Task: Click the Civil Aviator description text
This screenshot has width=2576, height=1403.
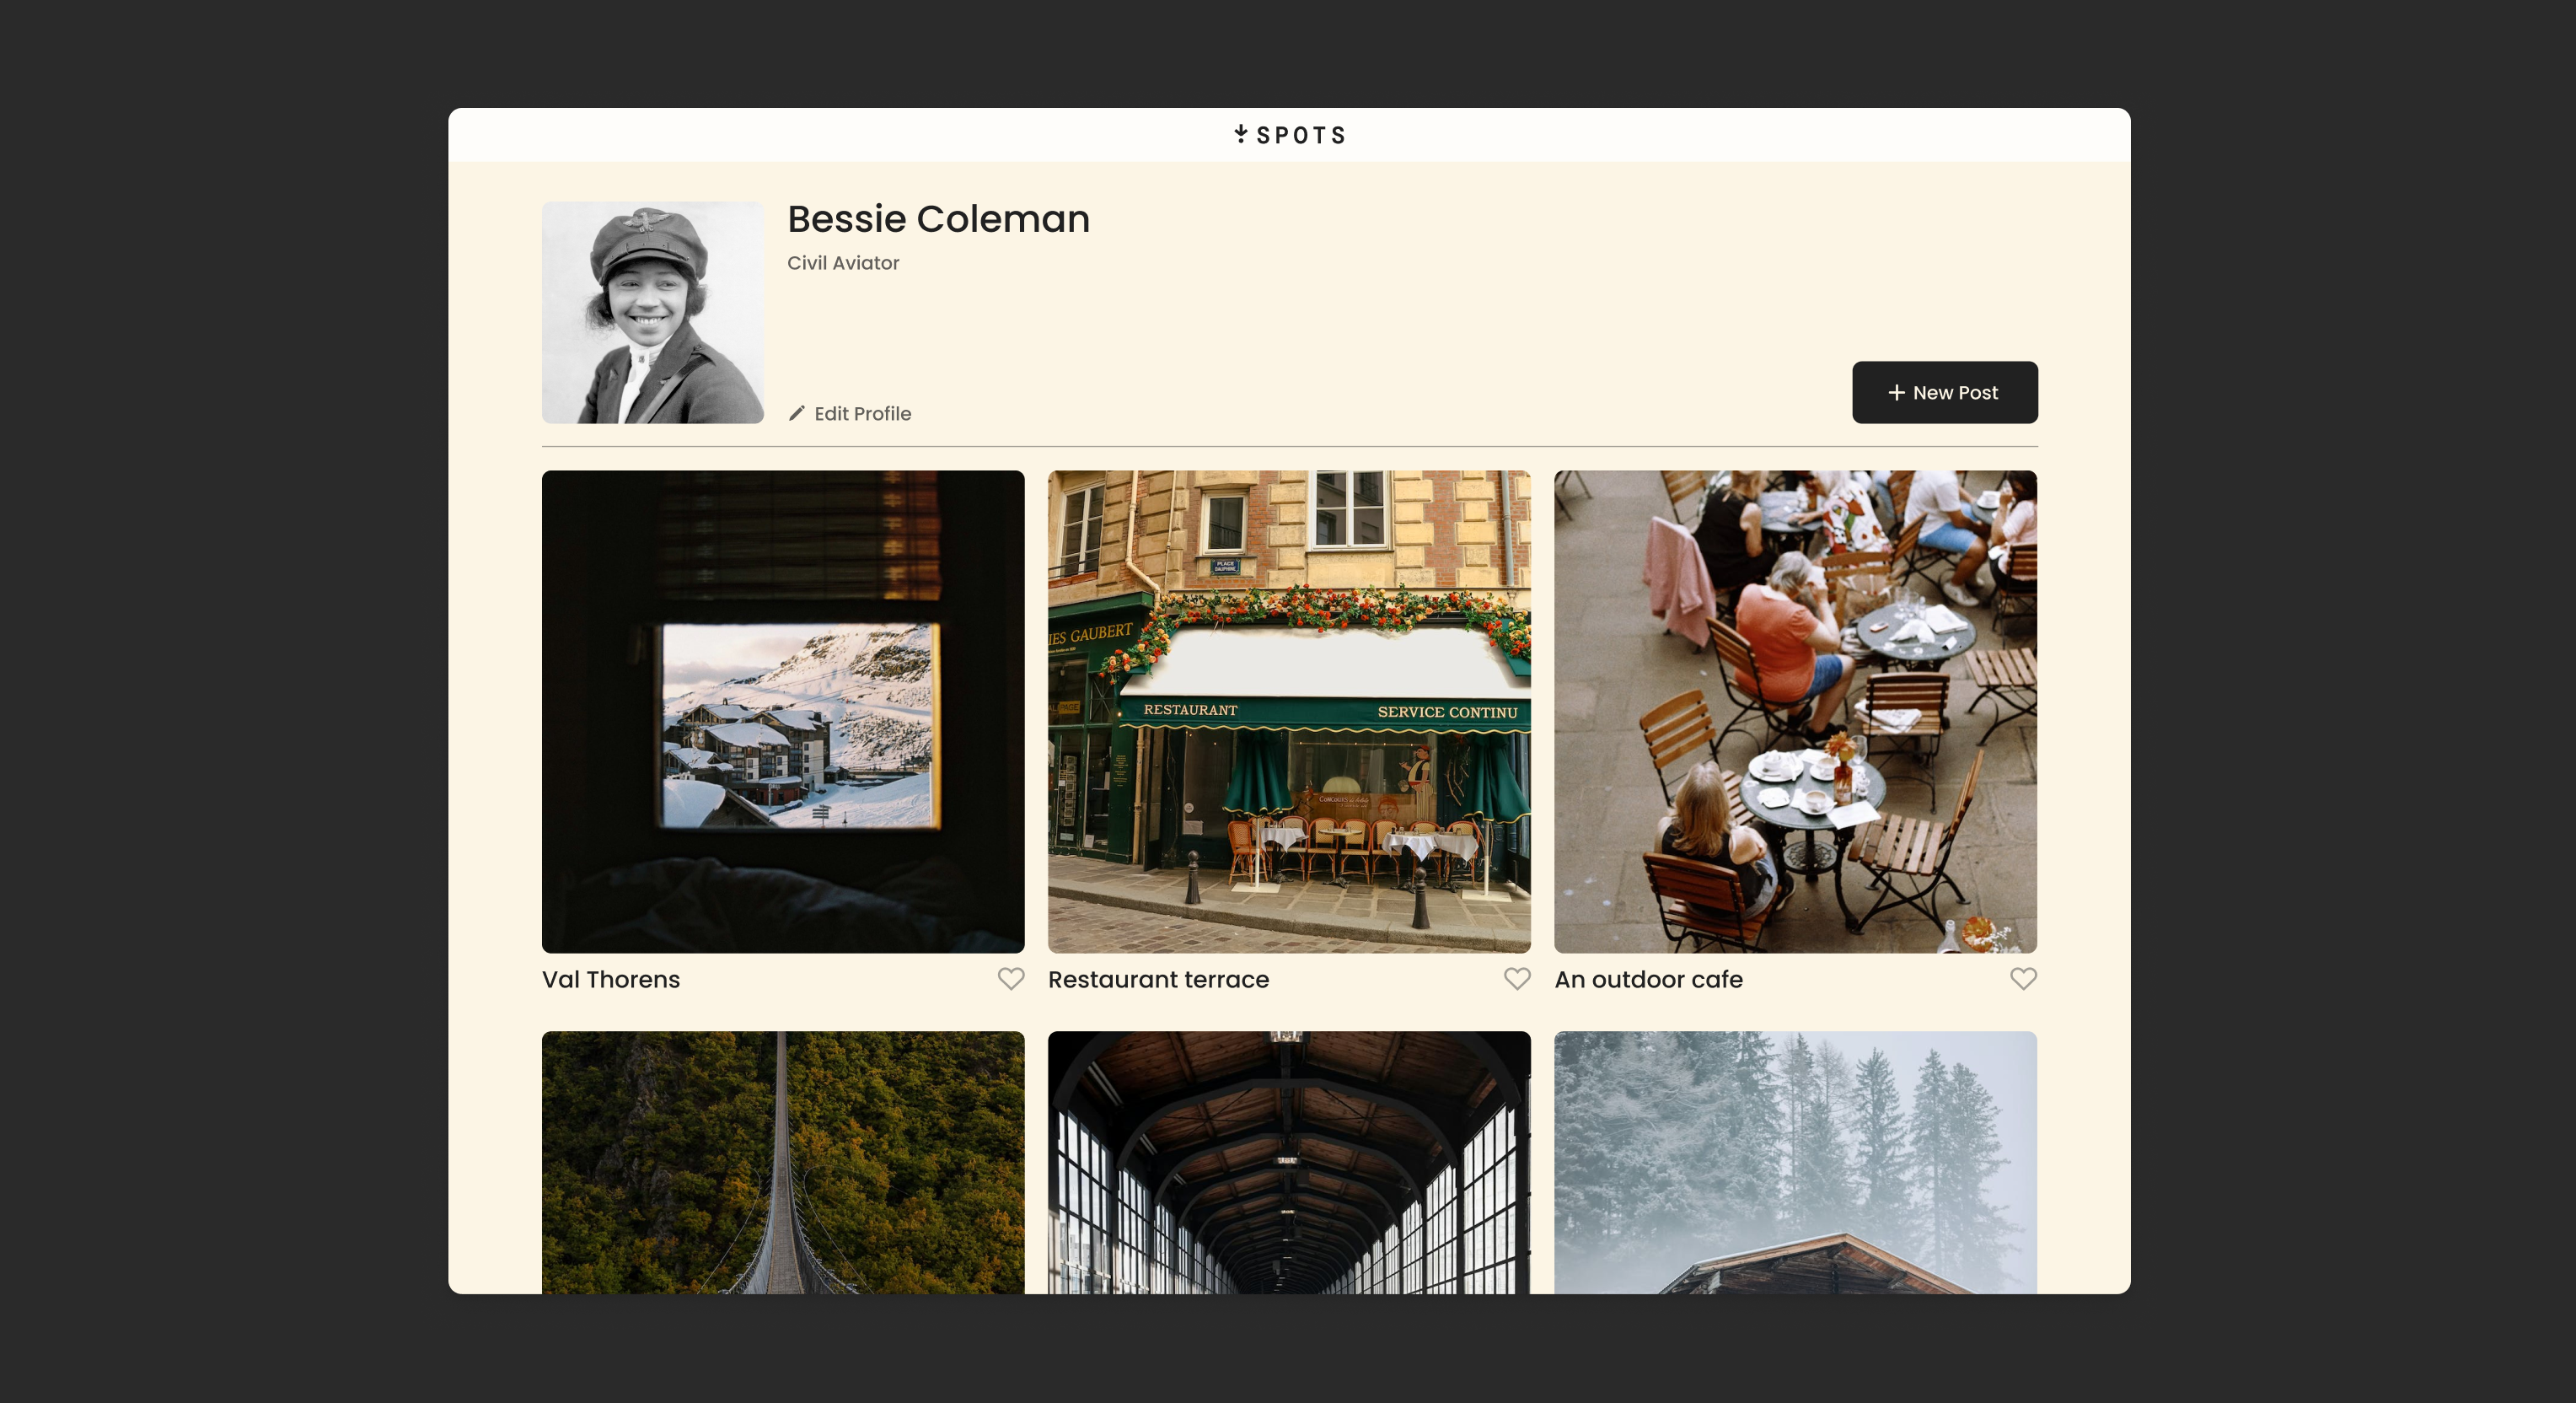Action: click(x=843, y=263)
